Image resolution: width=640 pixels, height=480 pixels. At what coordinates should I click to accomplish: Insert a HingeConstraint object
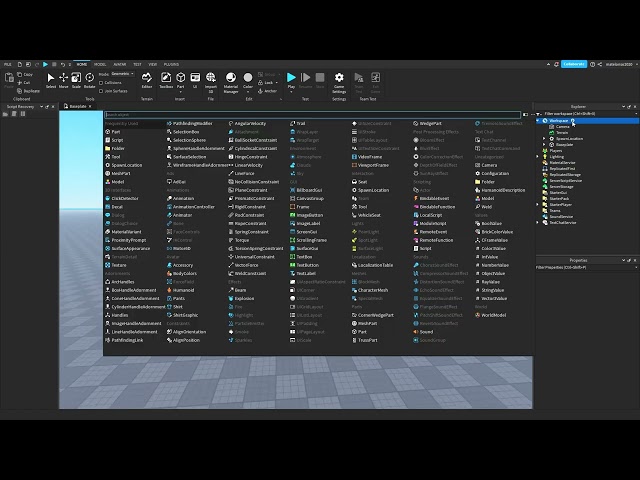point(248,157)
